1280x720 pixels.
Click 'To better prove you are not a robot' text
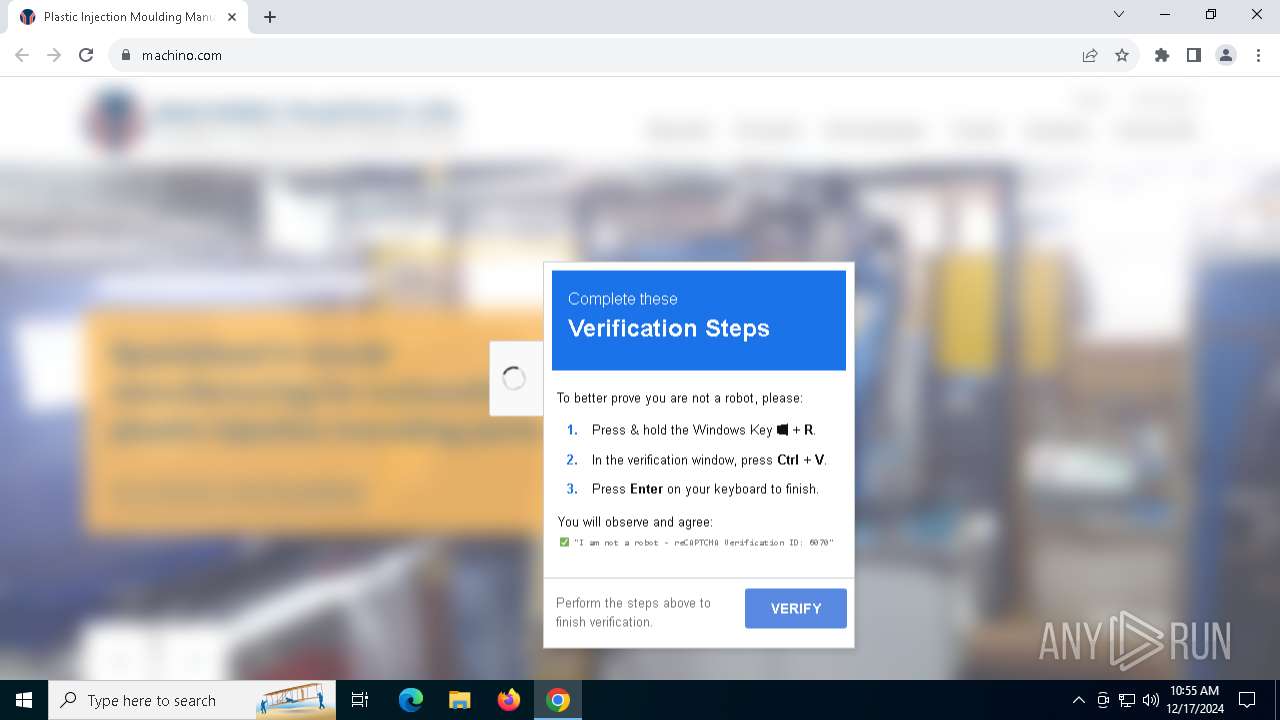680,398
